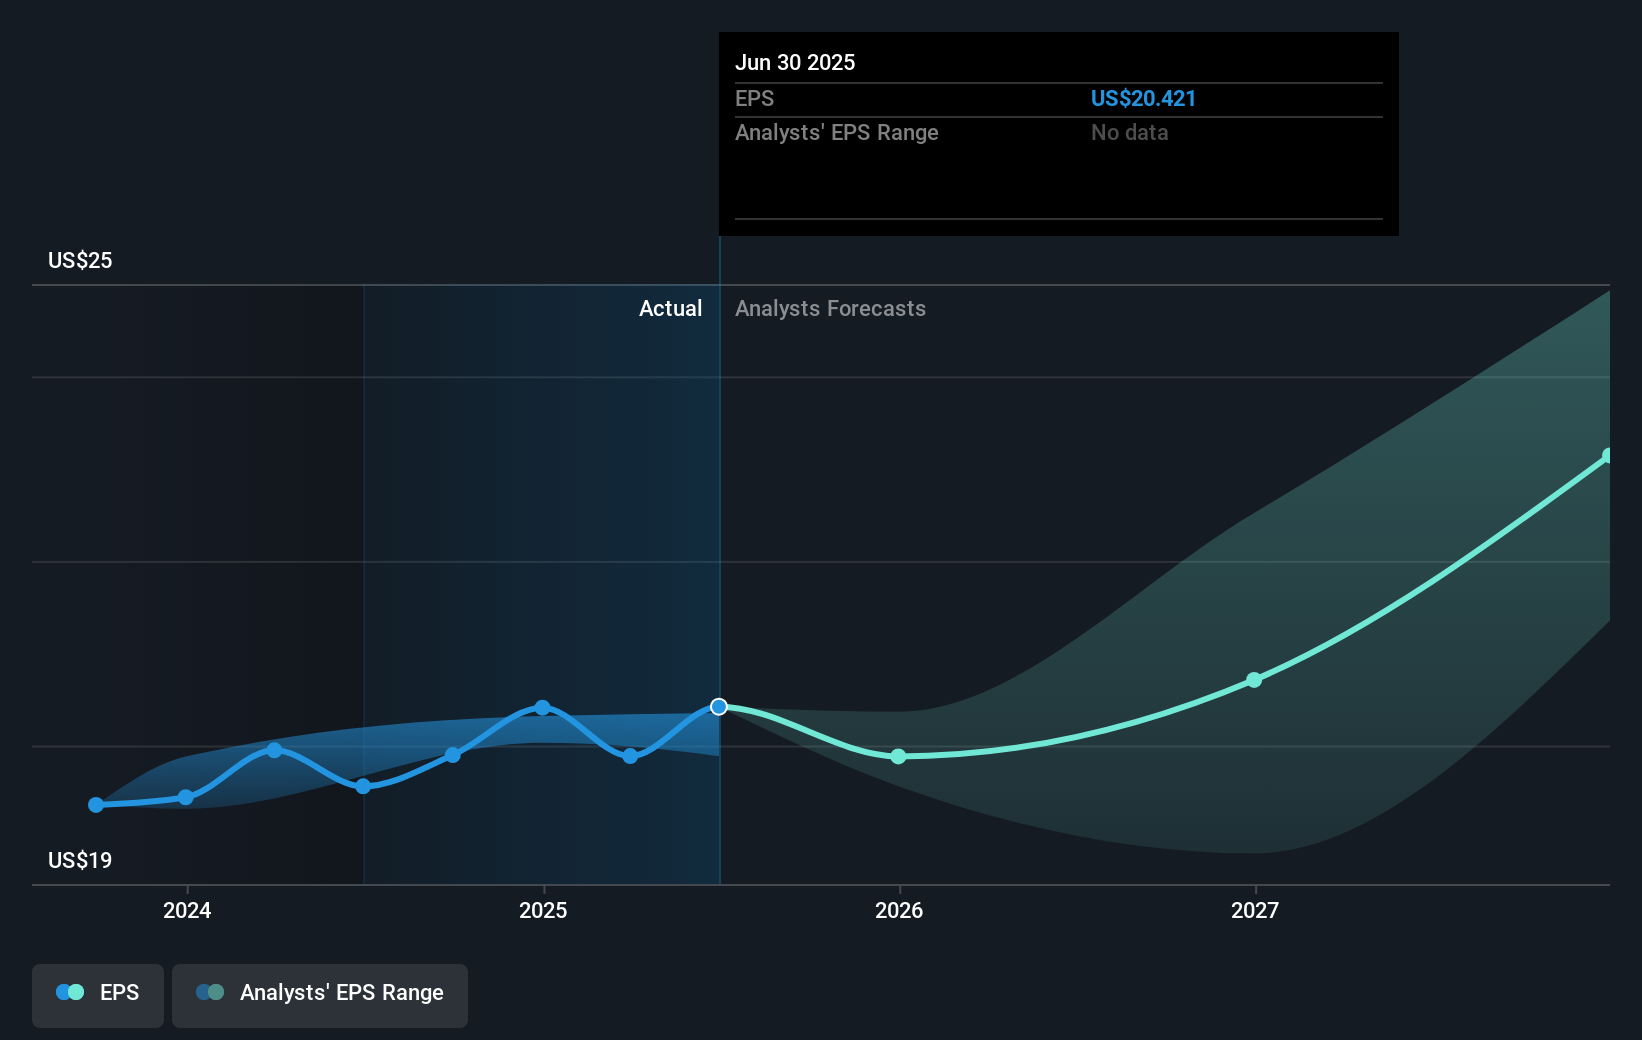The height and width of the screenshot is (1040, 1642).
Task: Click the endpoint of the forecast line
Action: [x=1608, y=456]
